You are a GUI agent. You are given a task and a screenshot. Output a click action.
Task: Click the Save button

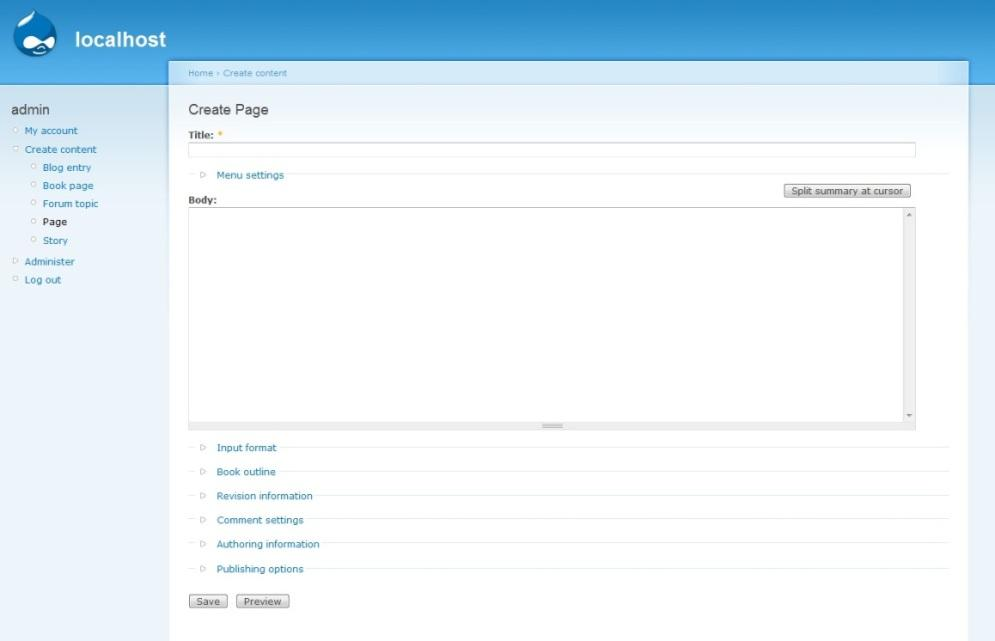point(208,601)
